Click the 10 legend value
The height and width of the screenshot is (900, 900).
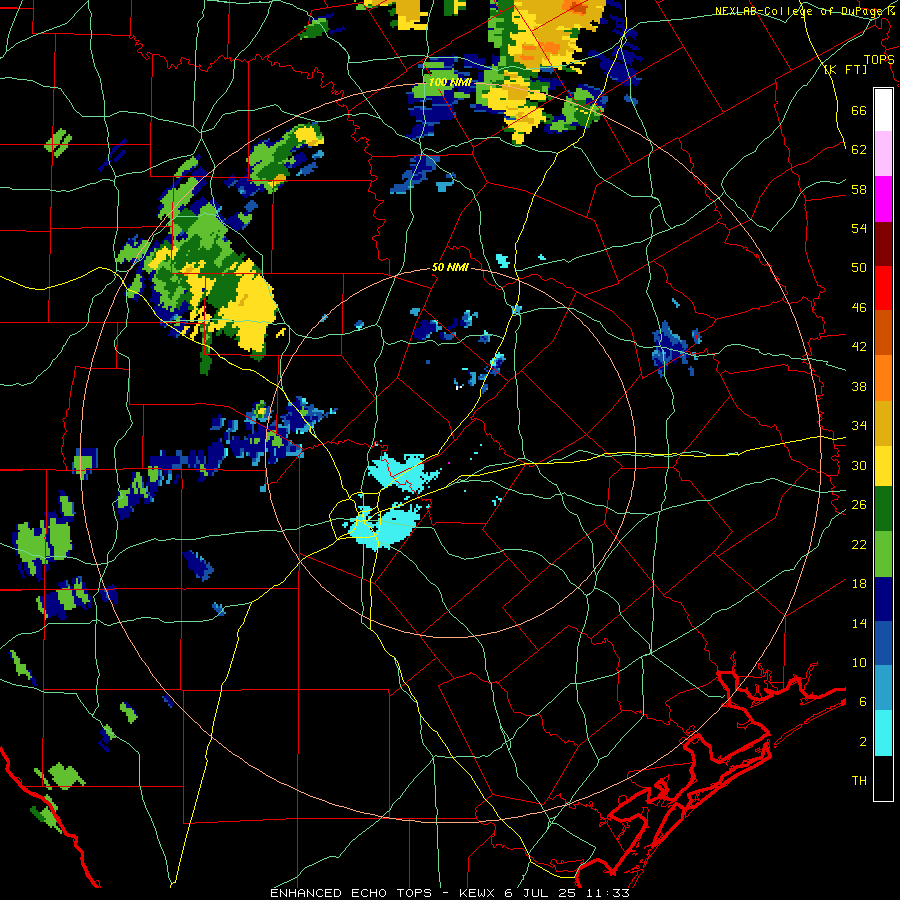[x=859, y=662]
